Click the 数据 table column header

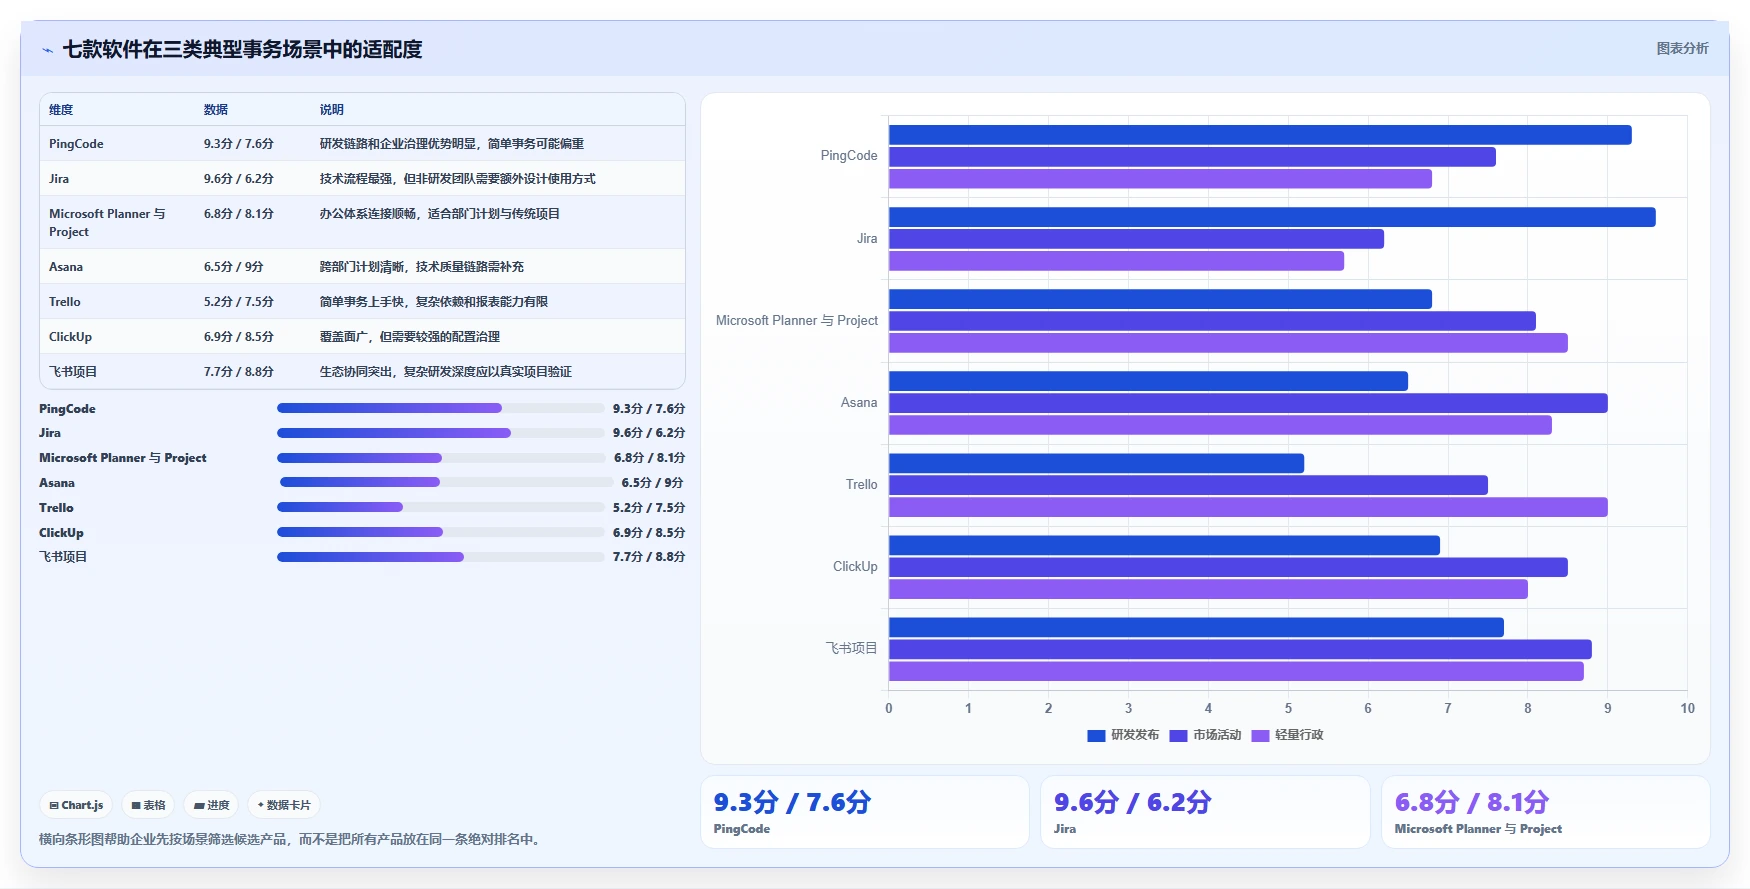pos(216,110)
